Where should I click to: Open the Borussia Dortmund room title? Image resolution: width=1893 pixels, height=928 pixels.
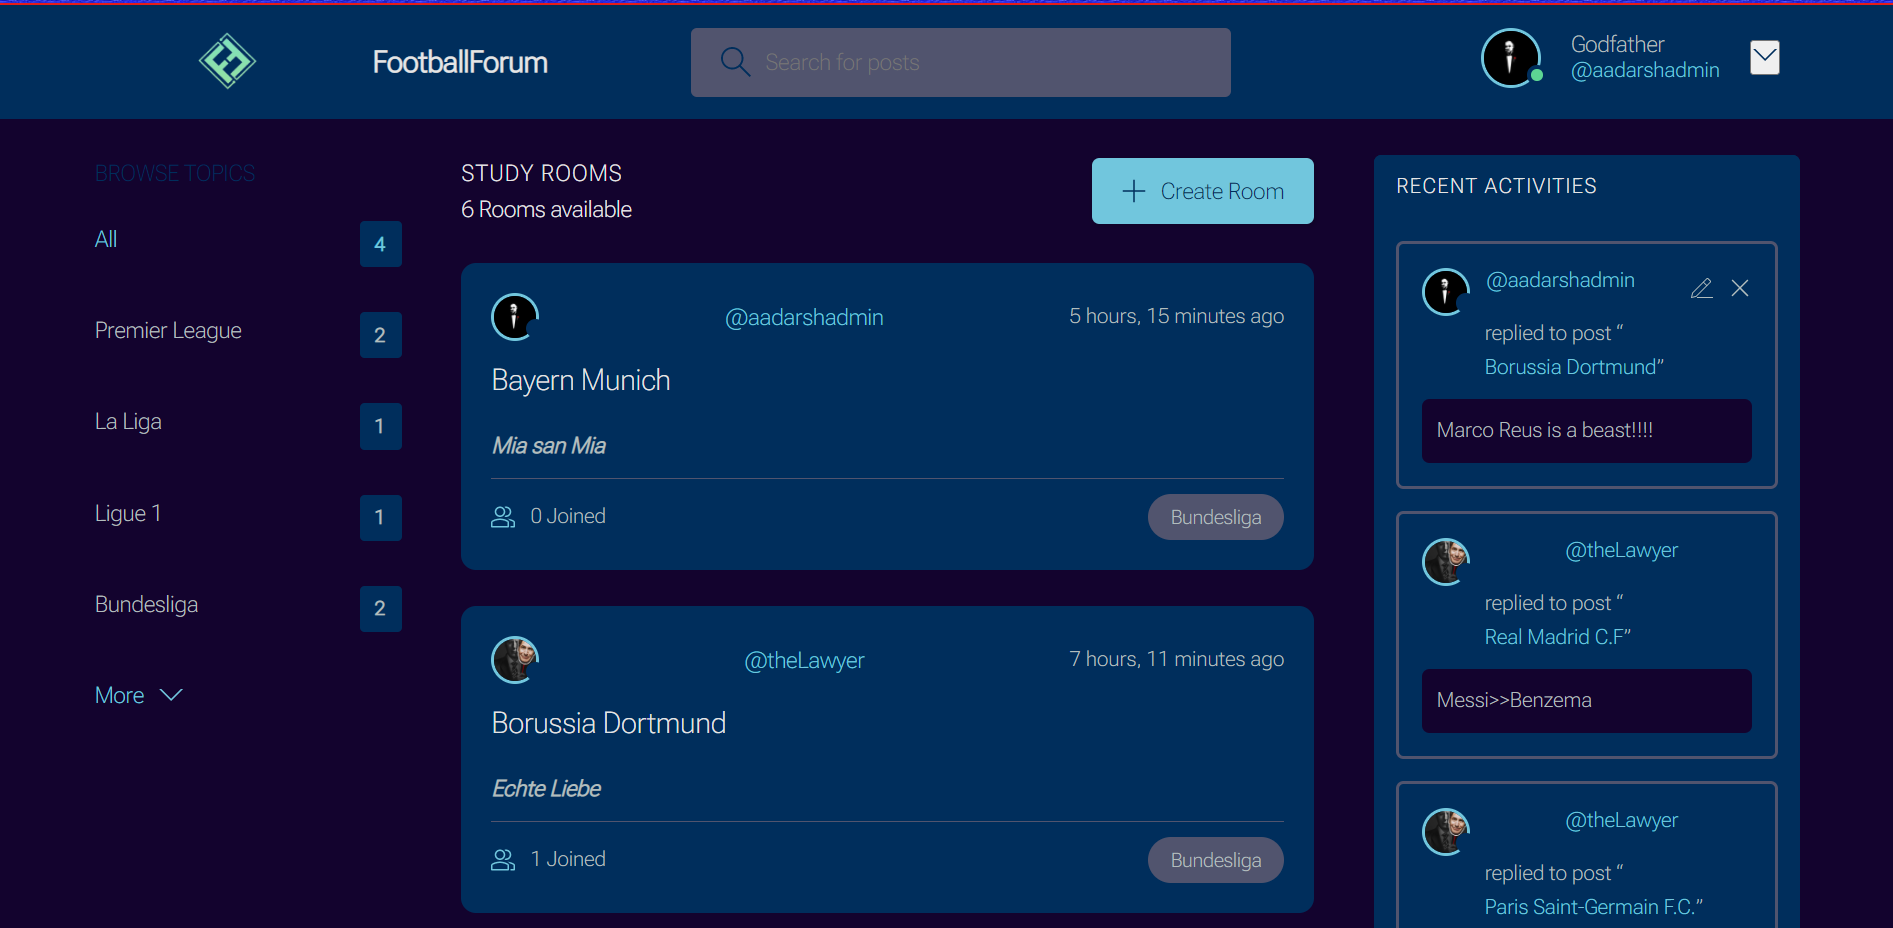(609, 723)
